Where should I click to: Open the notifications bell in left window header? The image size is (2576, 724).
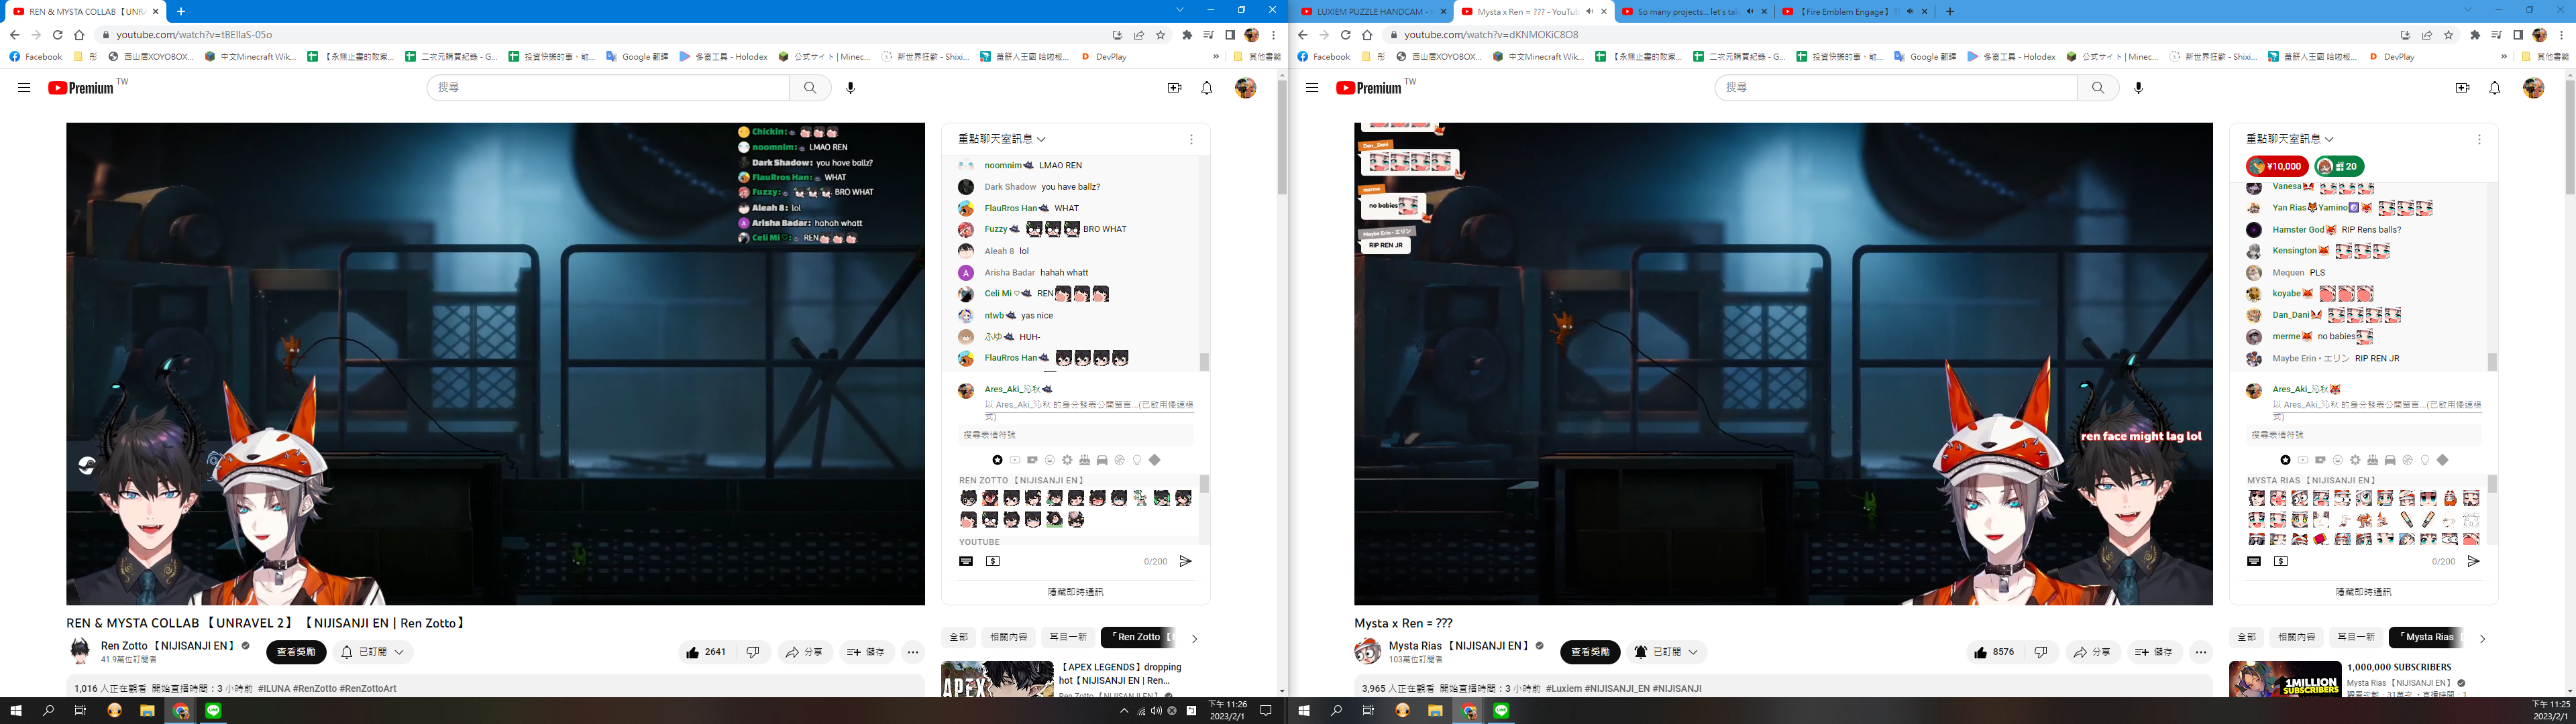pyautogui.click(x=1207, y=88)
